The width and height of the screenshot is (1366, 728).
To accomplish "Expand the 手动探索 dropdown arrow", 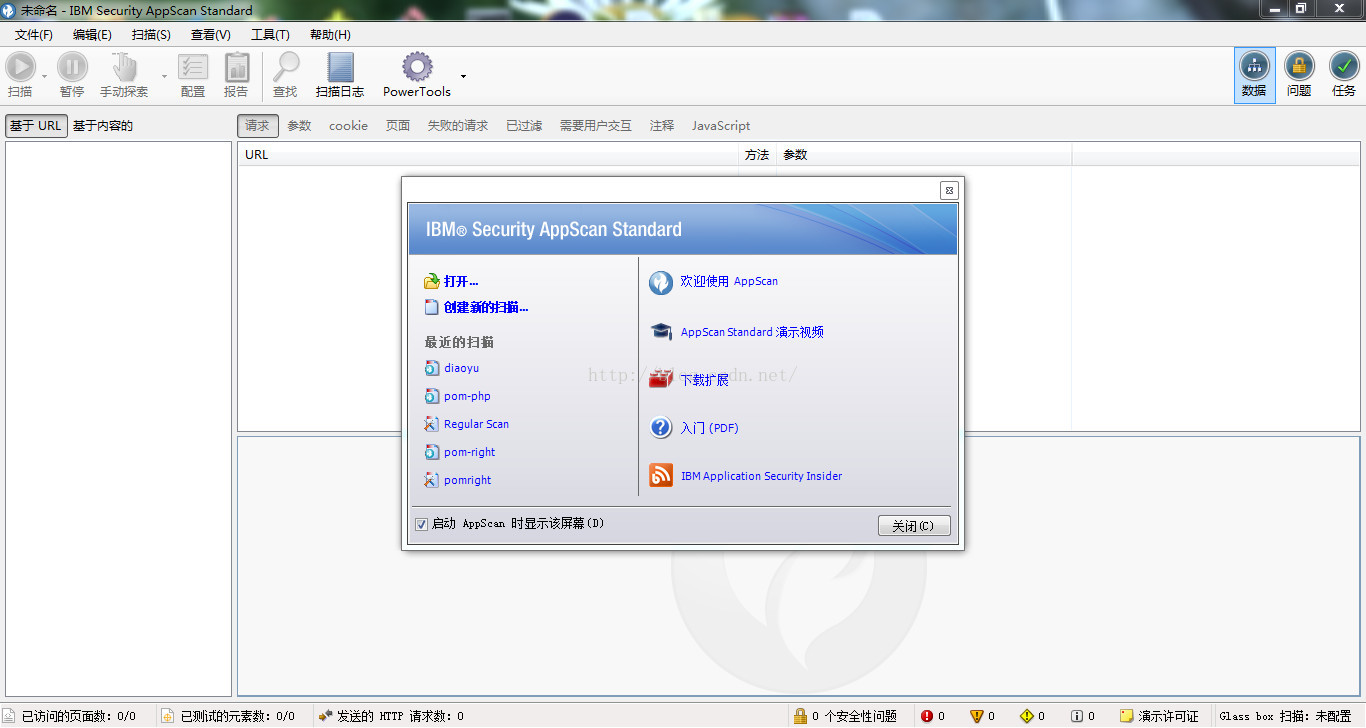I will coord(164,76).
